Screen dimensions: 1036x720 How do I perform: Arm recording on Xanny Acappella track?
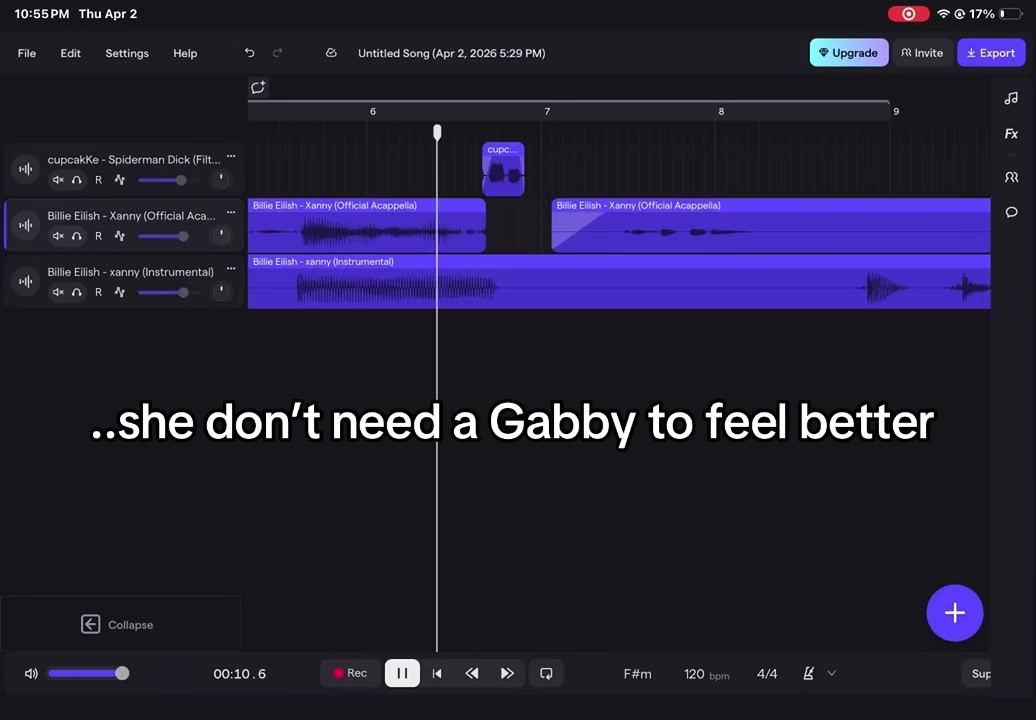pyautogui.click(x=98, y=236)
